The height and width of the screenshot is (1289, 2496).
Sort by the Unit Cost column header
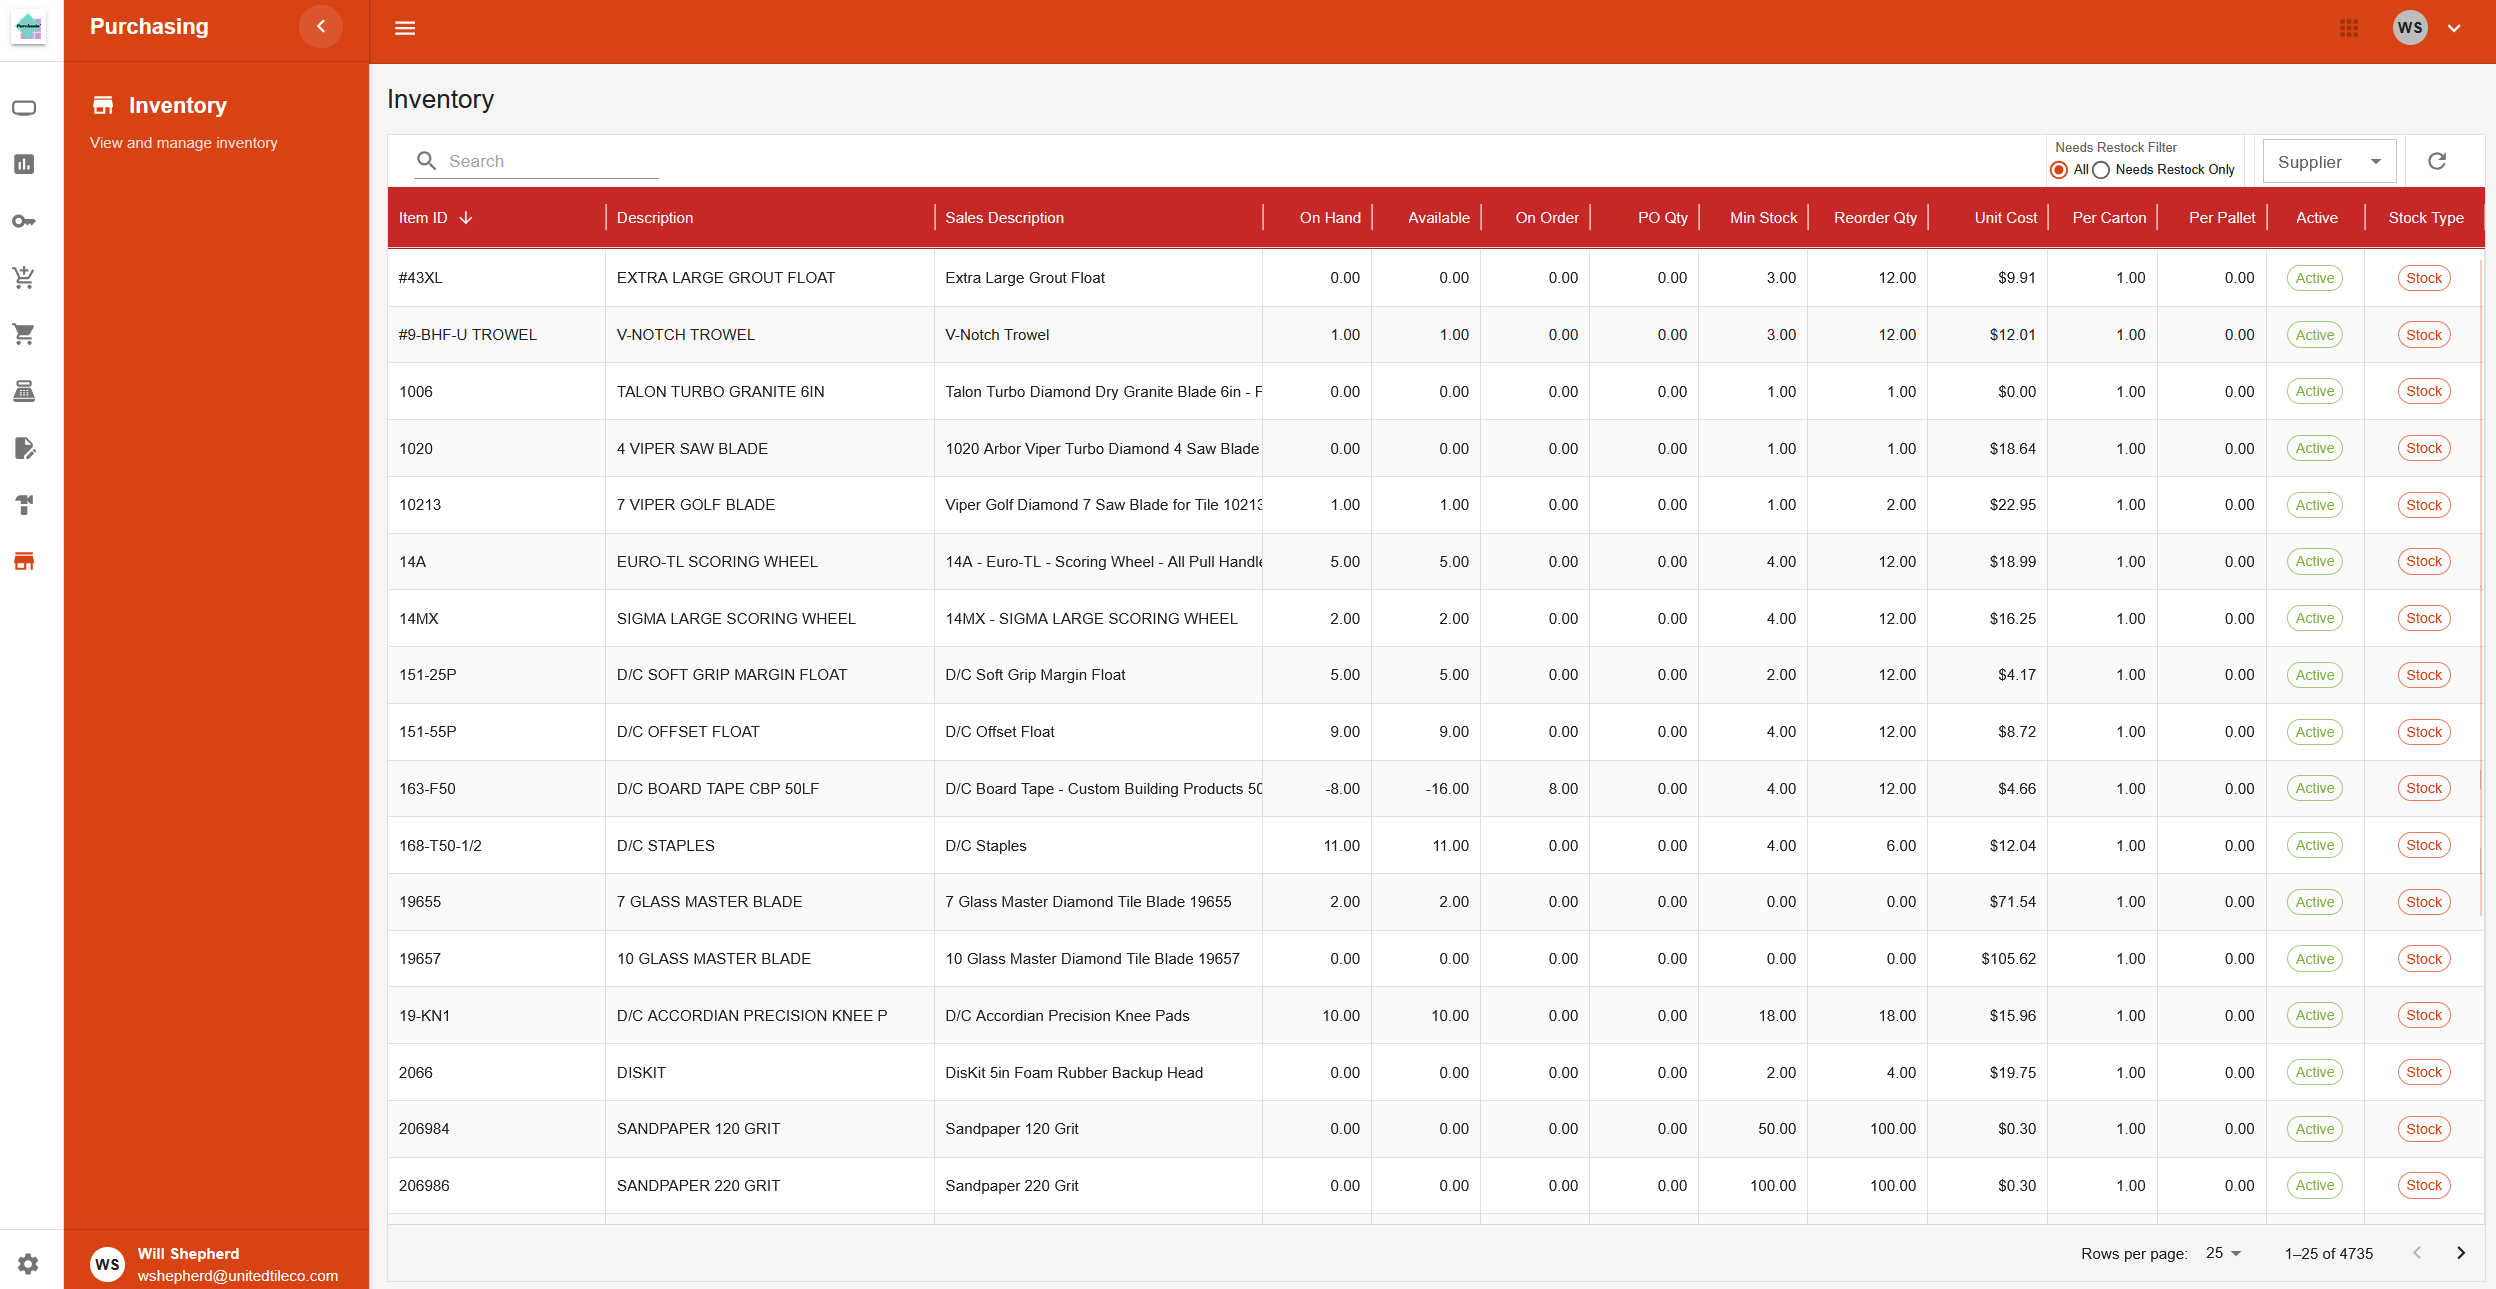click(x=2004, y=217)
